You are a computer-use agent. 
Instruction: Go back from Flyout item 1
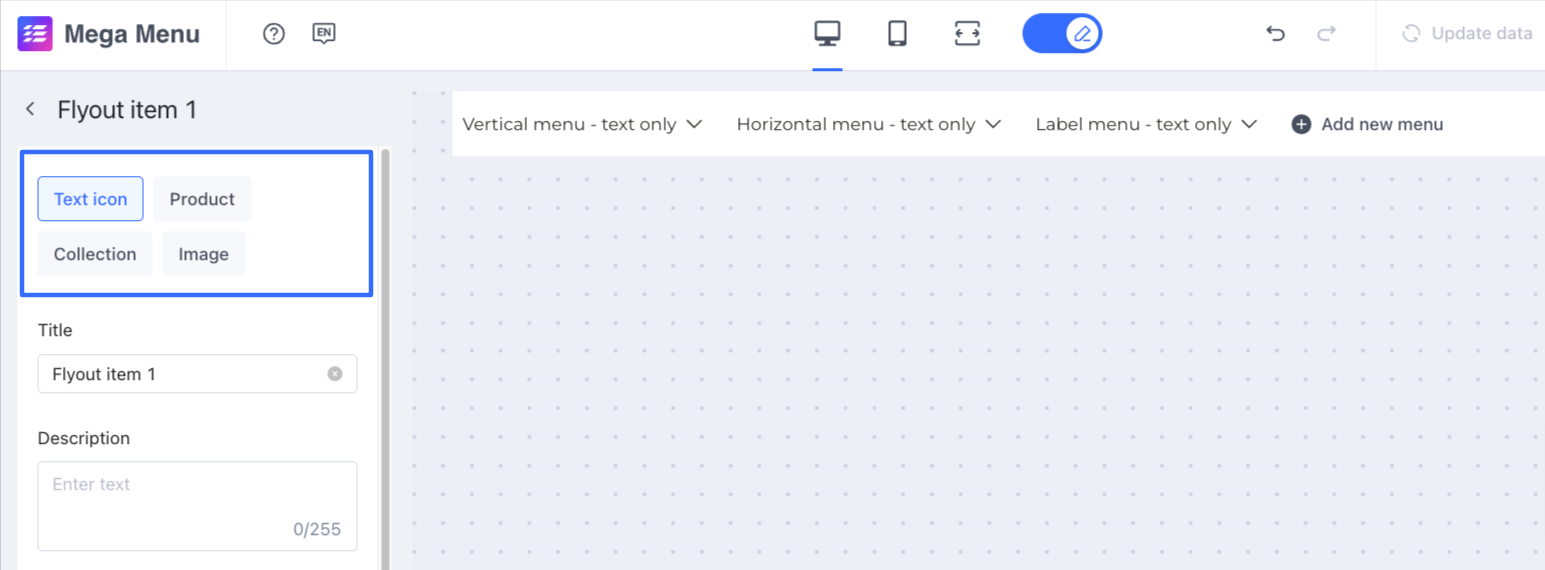31,109
